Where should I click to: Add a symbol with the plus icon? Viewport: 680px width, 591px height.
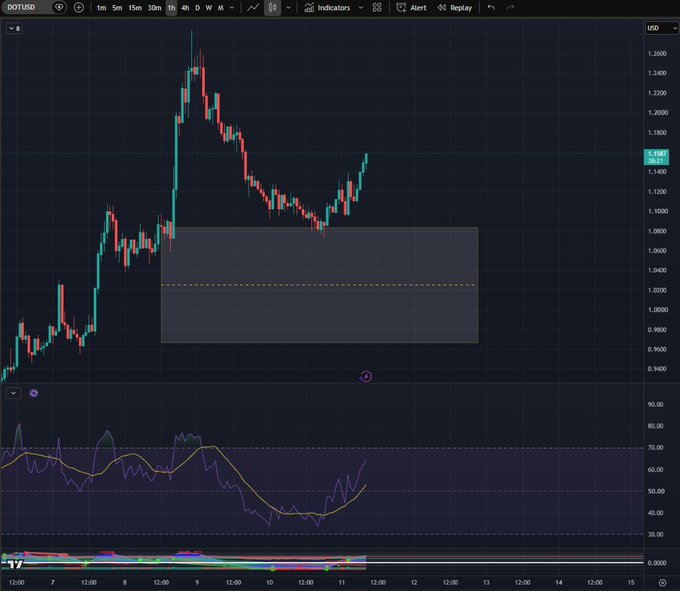[78, 7]
